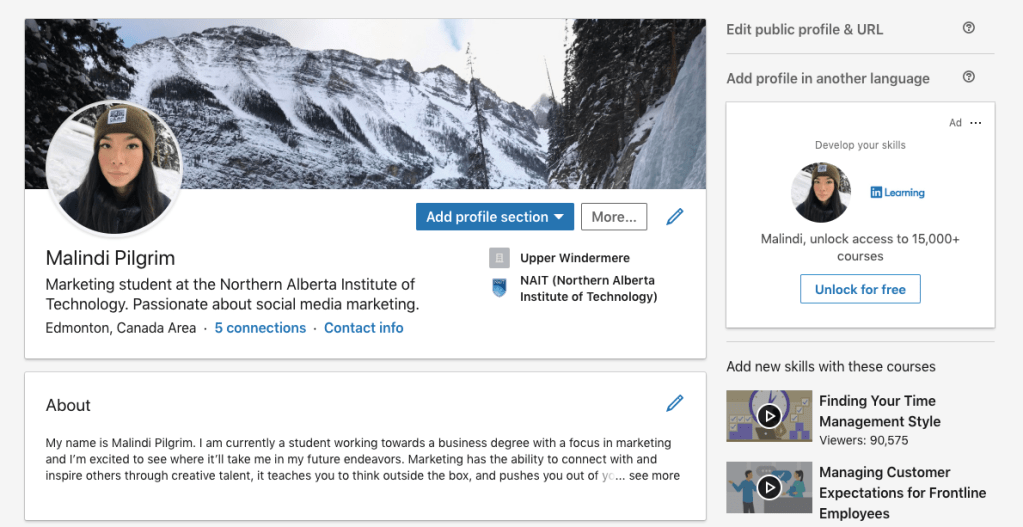Edit the About section with pencil icon
Screen dimensions: 1023x527
[x=675, y=403]
